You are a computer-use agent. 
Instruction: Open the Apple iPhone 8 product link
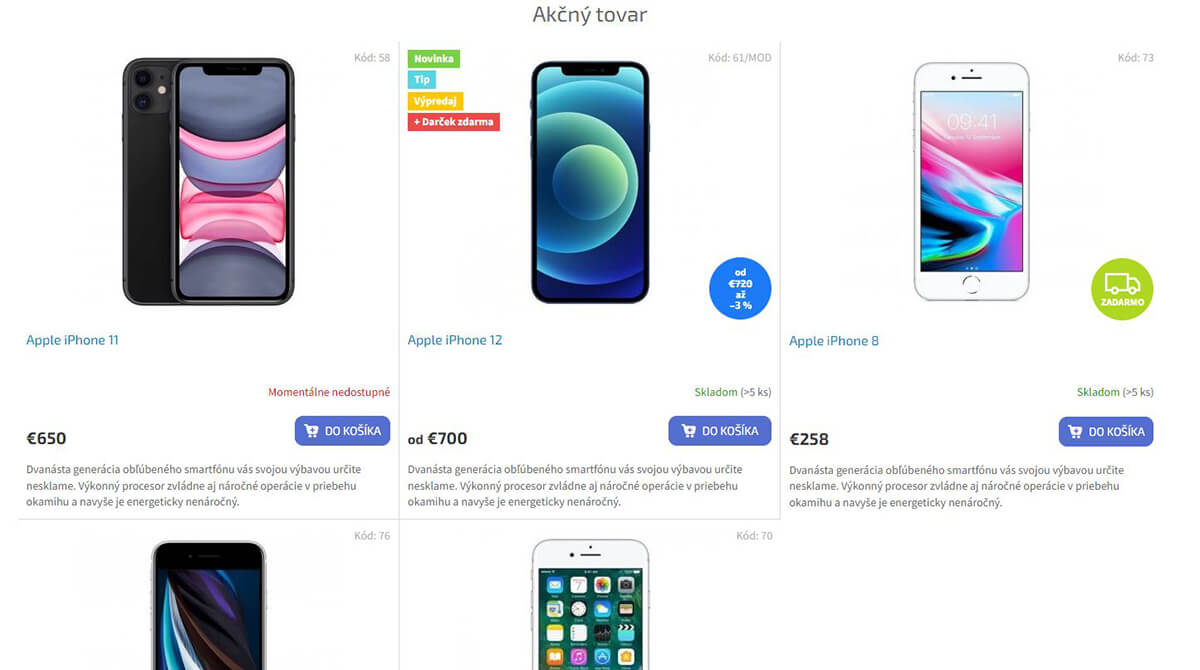[x=834, y=341]
